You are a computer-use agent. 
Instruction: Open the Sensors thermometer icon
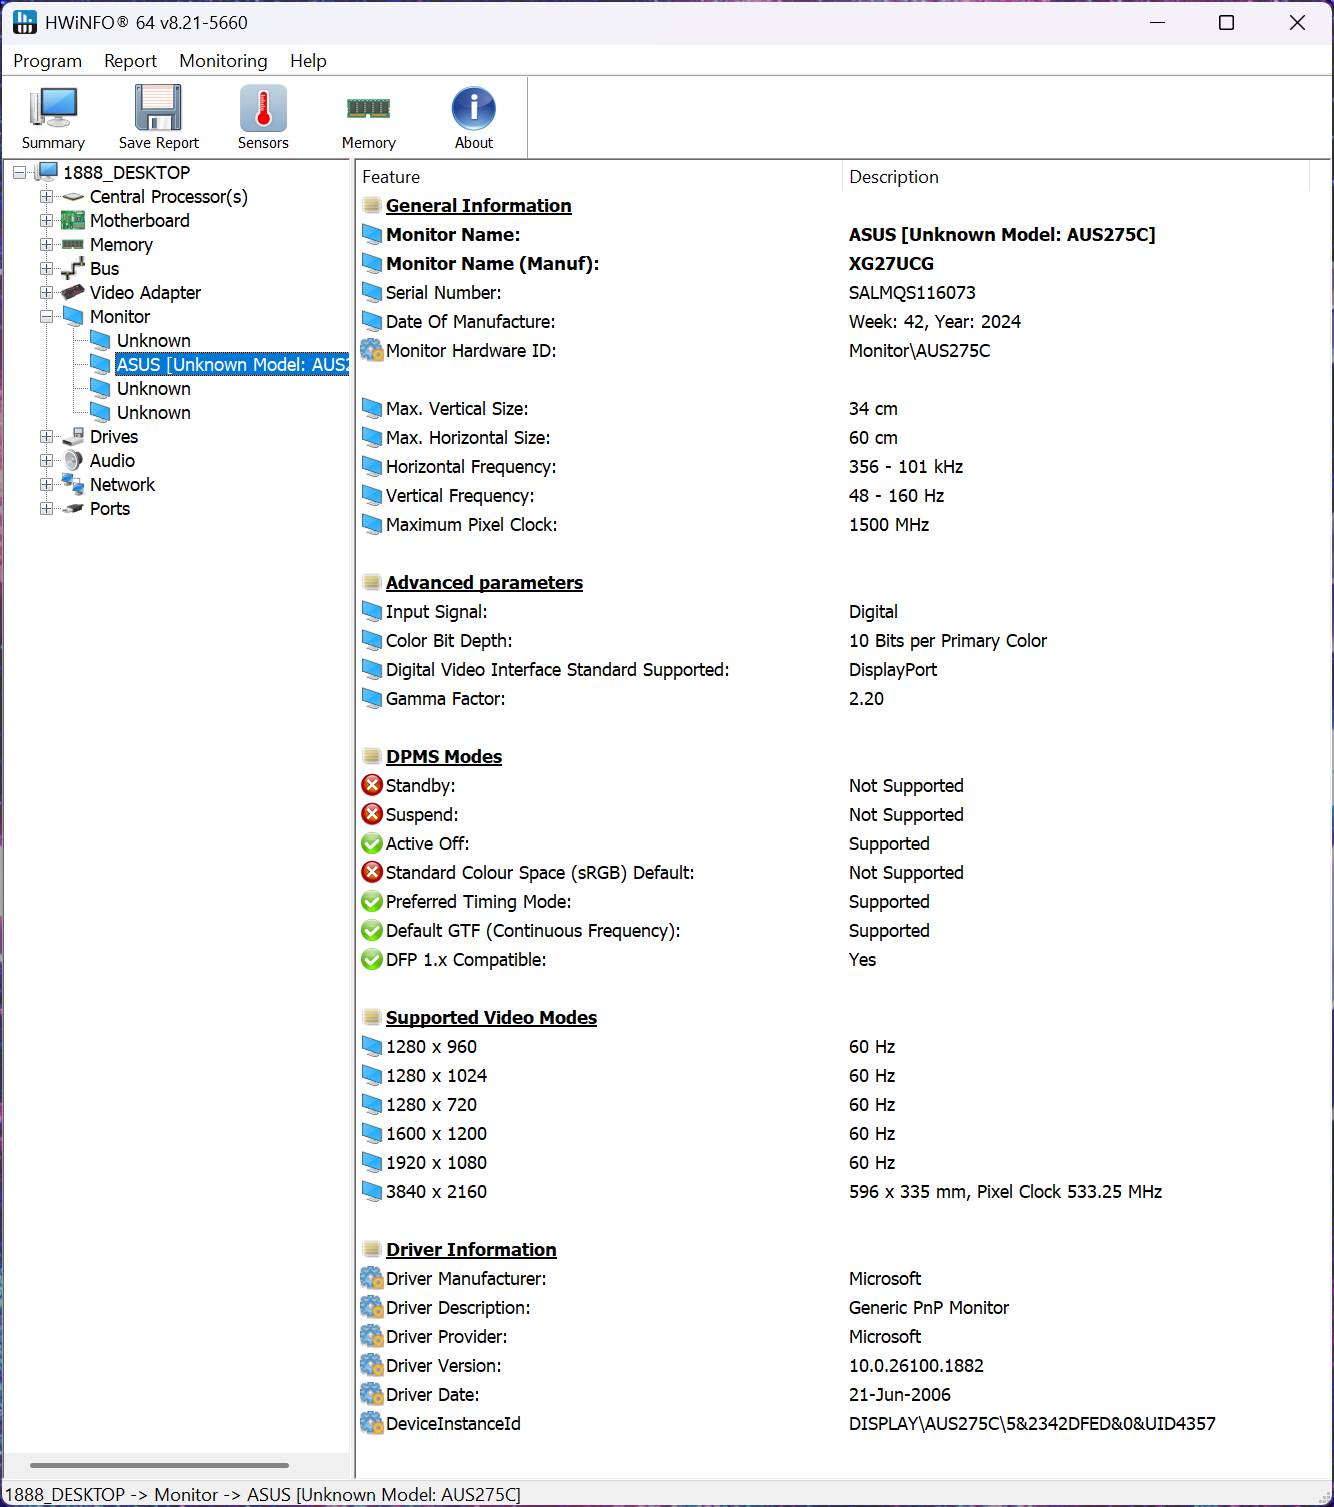click(263, 108)
